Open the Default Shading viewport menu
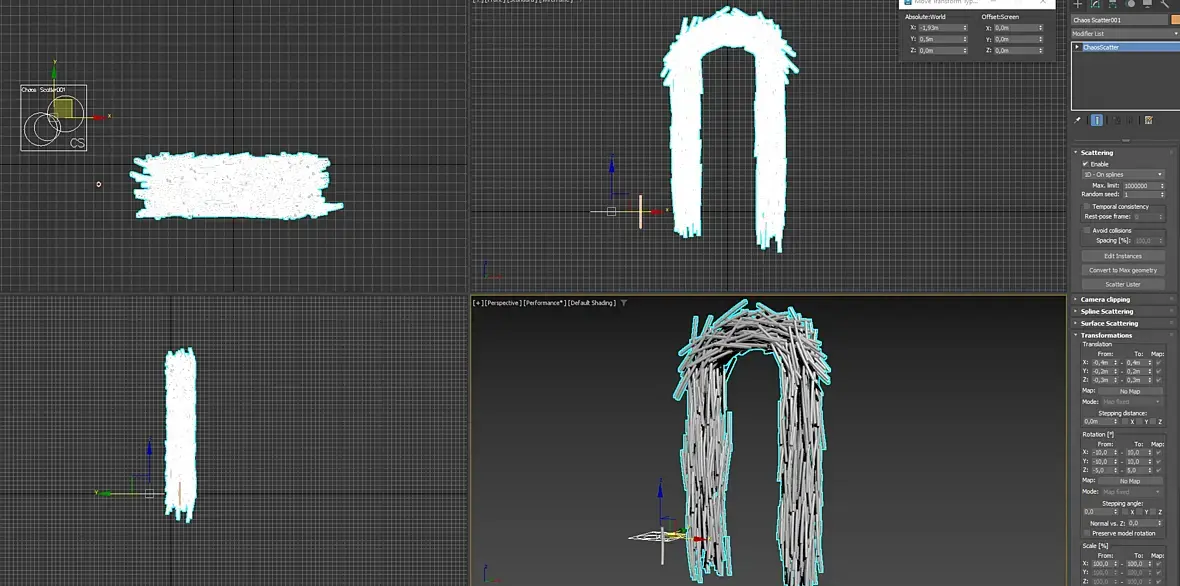Screen dimensions: 1180x586 (592, 303)
